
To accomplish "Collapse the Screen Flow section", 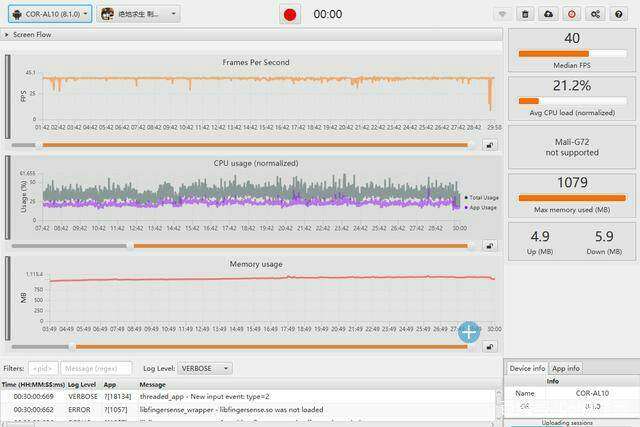I will point(8,35).
